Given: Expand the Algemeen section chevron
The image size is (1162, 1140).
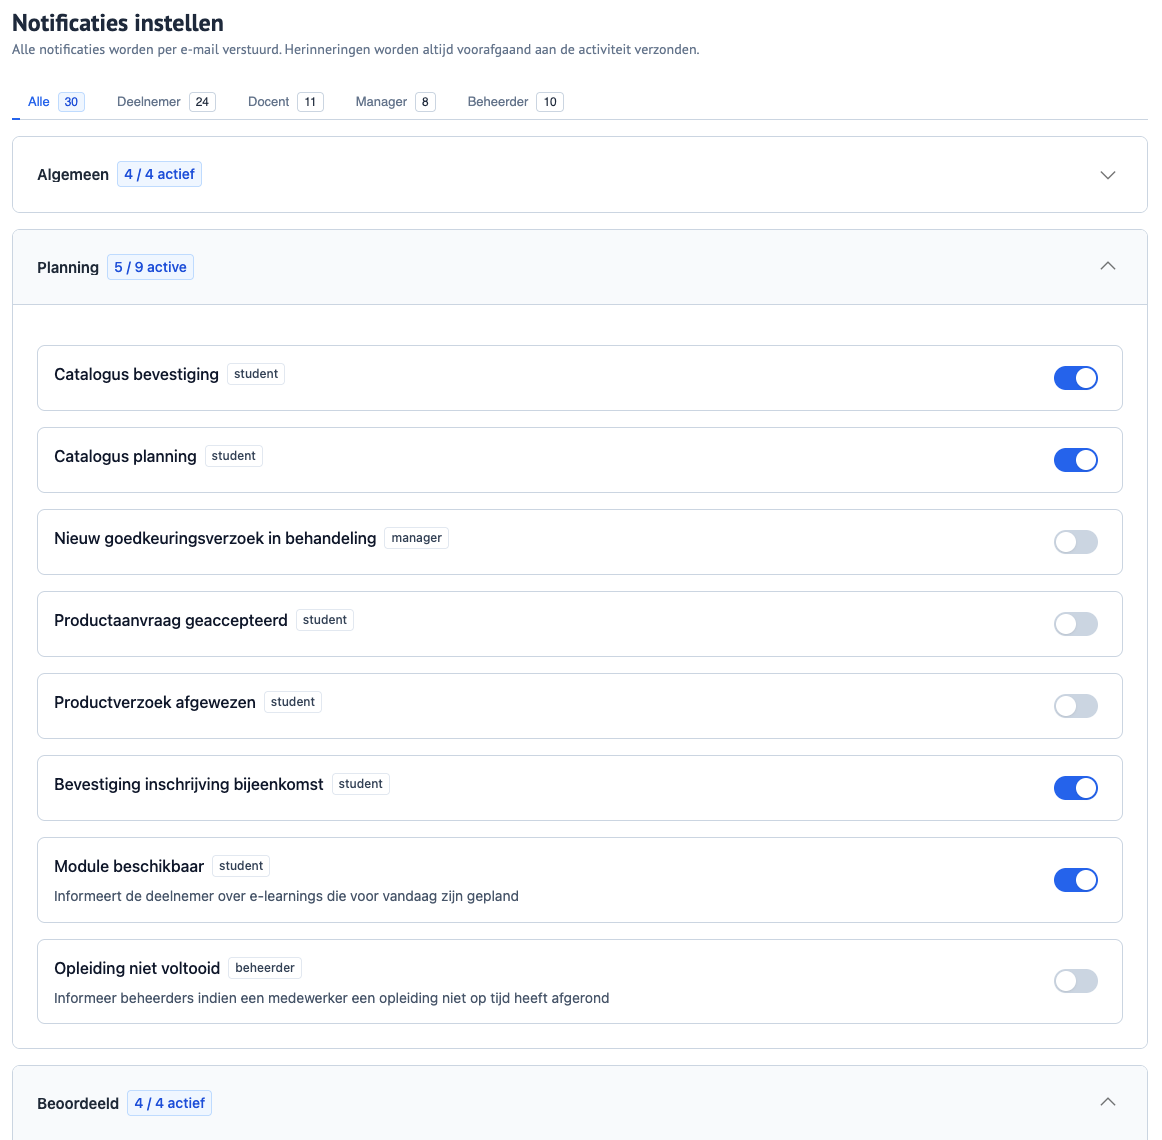Looking at the screenshot, I should 1107,175.
